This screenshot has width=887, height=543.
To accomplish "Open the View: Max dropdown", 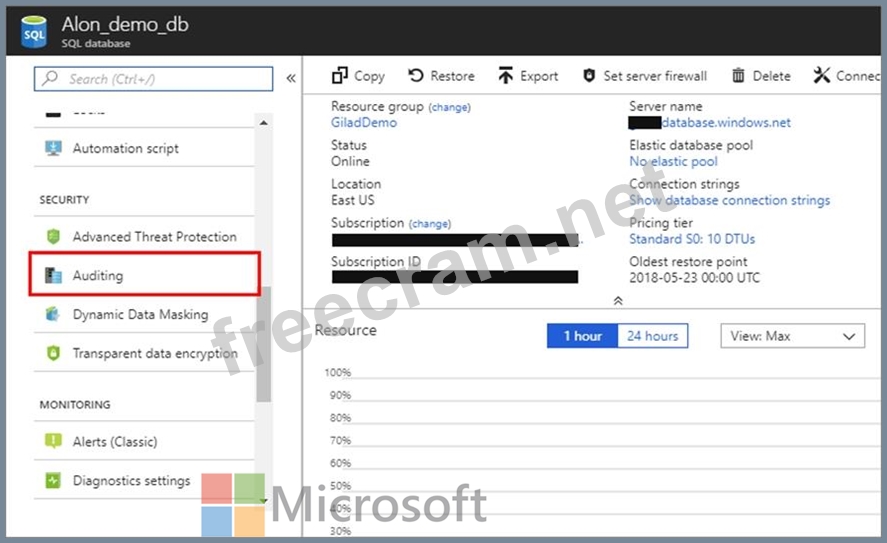I will click(793, 336).
